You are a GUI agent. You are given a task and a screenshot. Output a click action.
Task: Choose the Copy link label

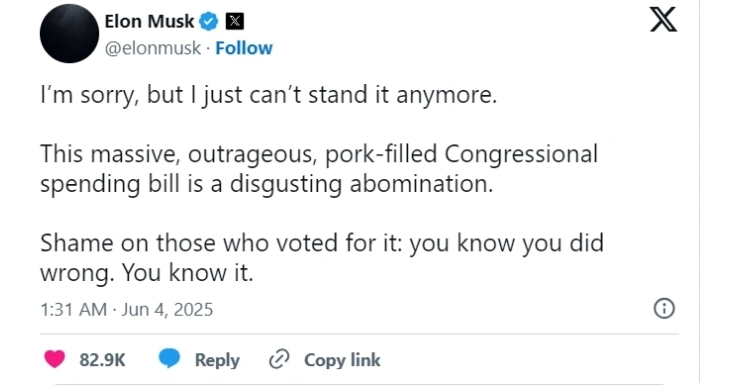click(342, 360)
